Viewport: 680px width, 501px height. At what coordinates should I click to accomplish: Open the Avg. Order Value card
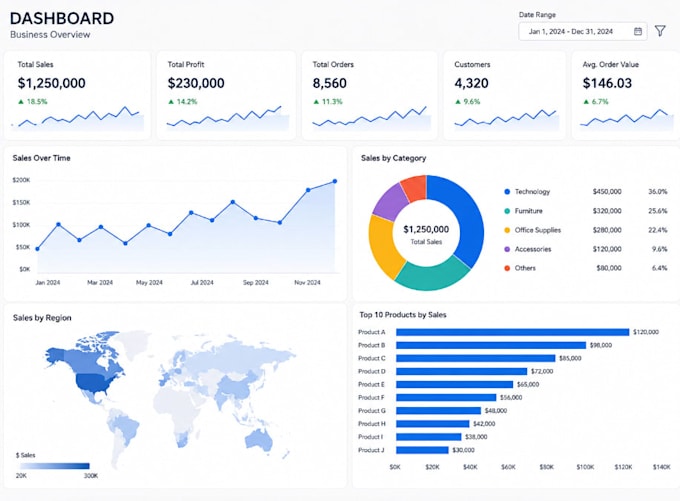626,95
